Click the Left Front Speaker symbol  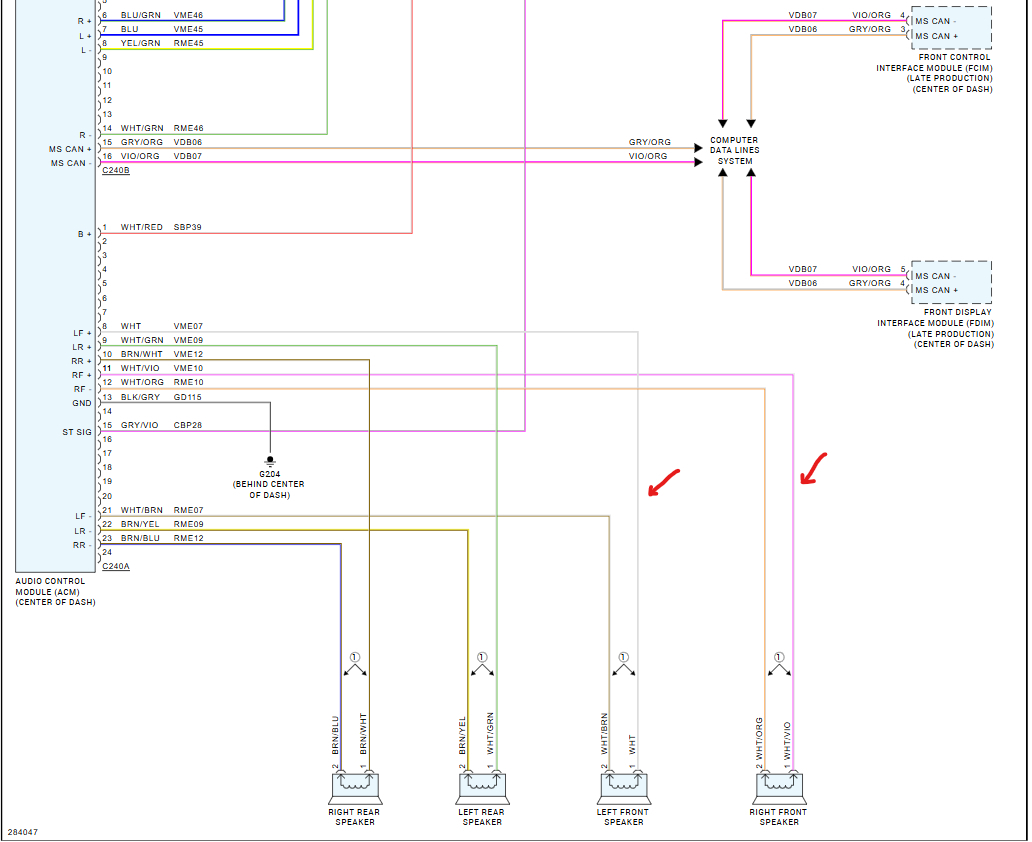(x=624, y=788)
